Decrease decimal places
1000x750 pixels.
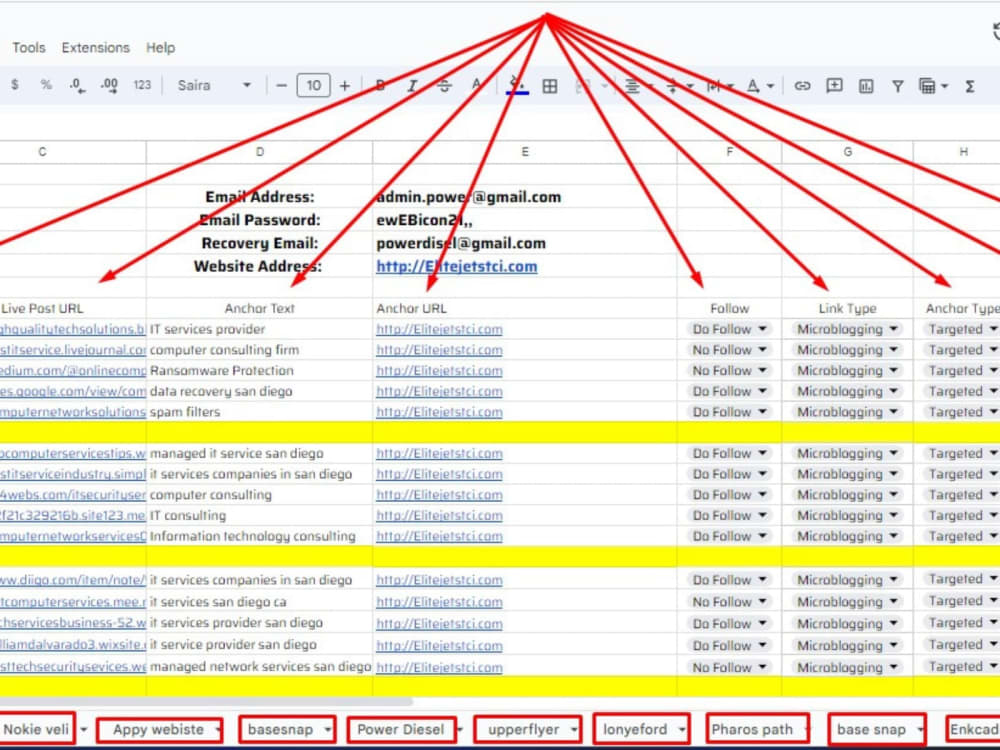tap(77, 85)
